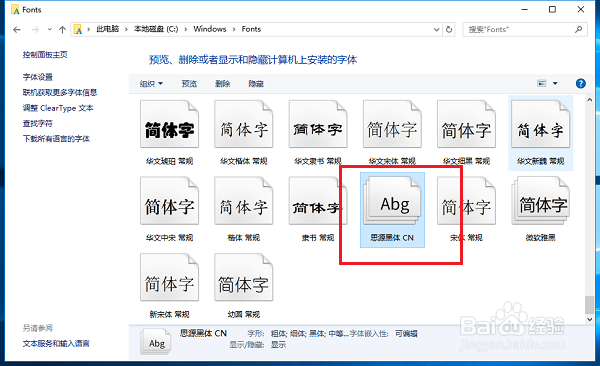The image size is (600, 366).
Task: Click the Fonts folder icon in address bar
Action: click(x=78, y=29)
